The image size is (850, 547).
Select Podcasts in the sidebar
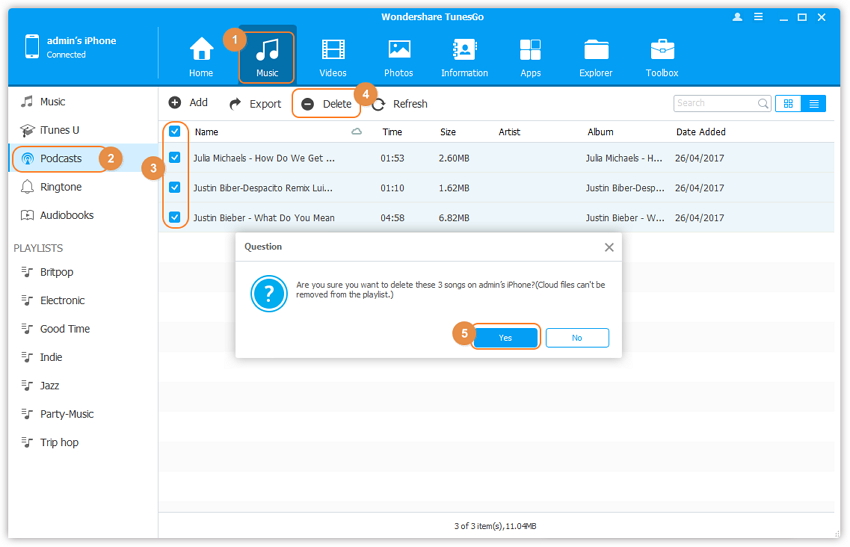(60, 158)
